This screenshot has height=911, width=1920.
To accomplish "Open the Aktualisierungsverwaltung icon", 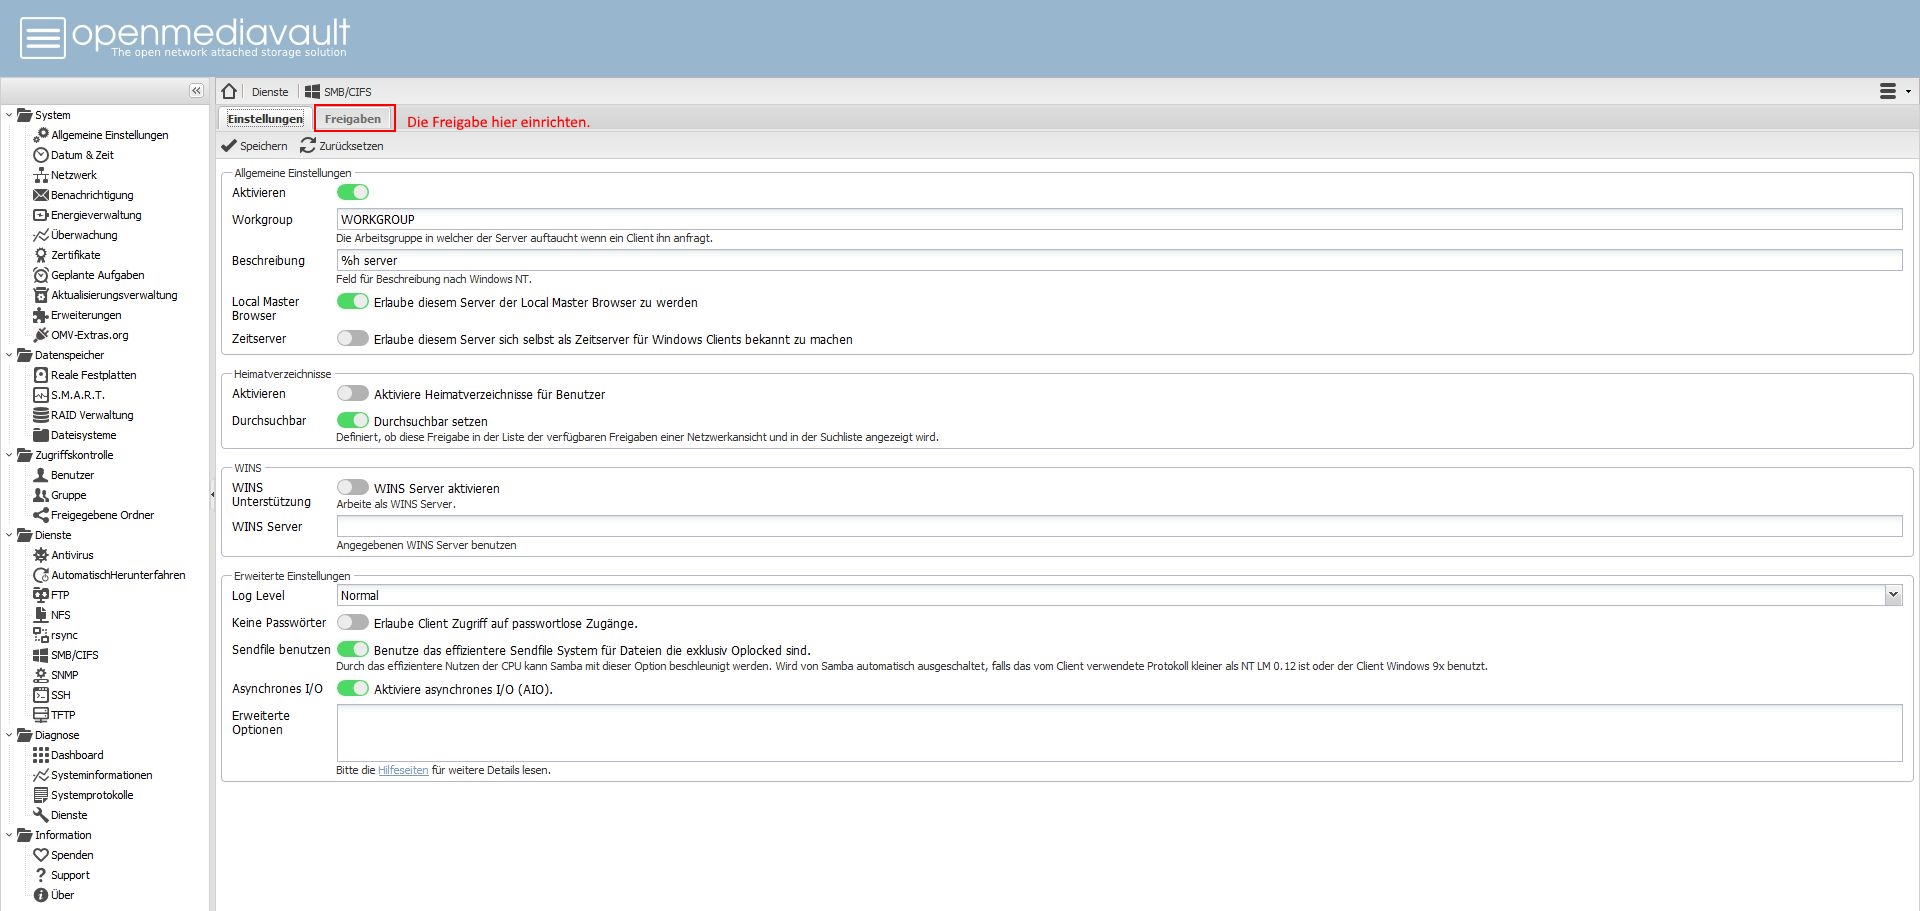I will 41,295.
